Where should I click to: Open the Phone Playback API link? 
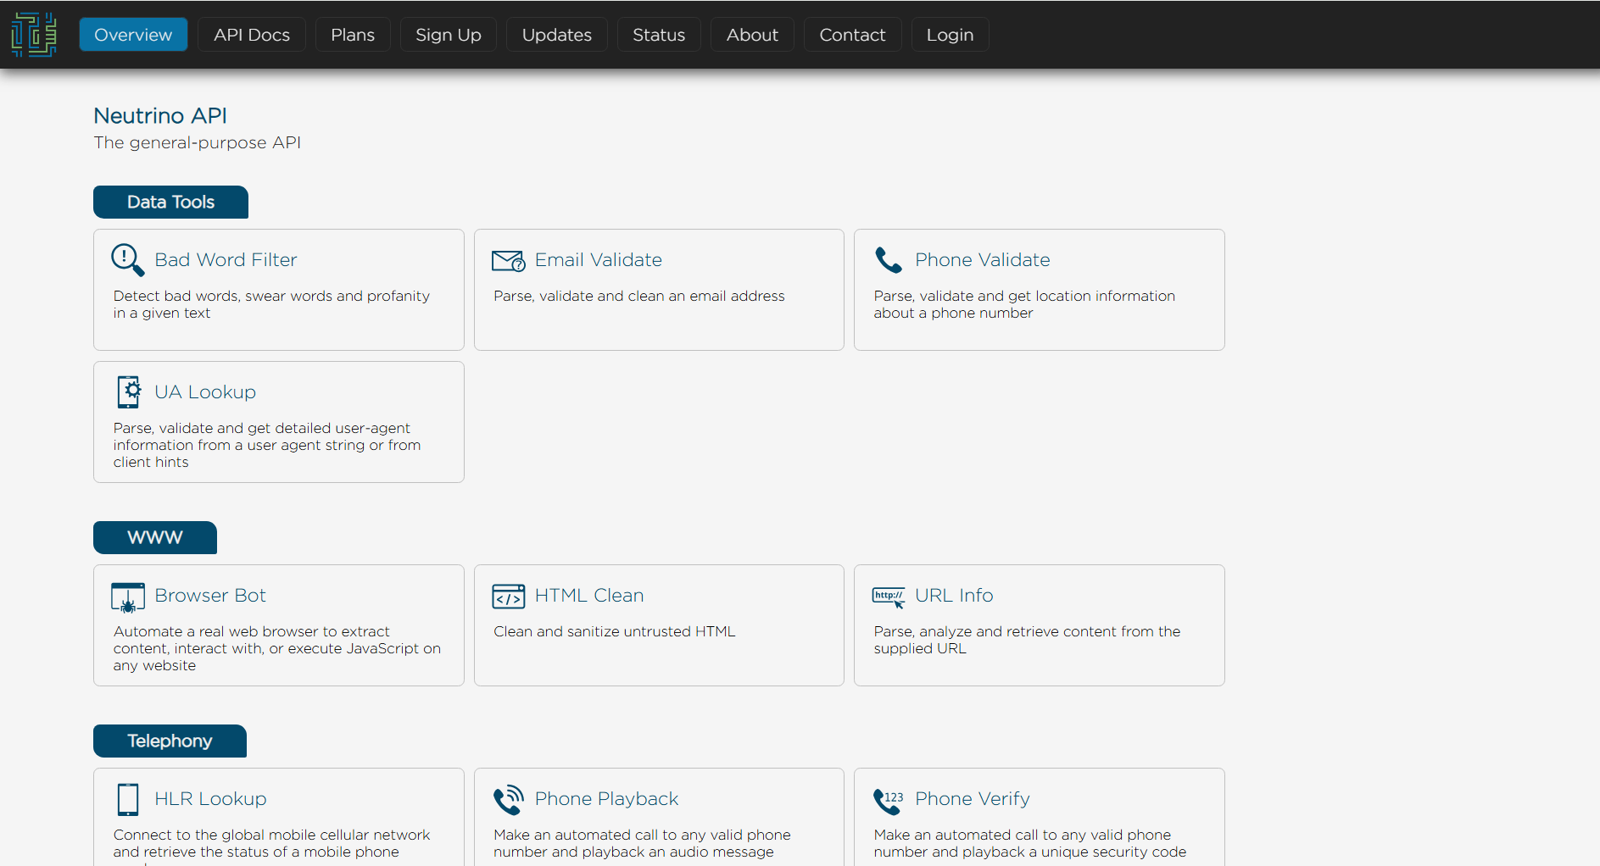click(x=606, y=799)
